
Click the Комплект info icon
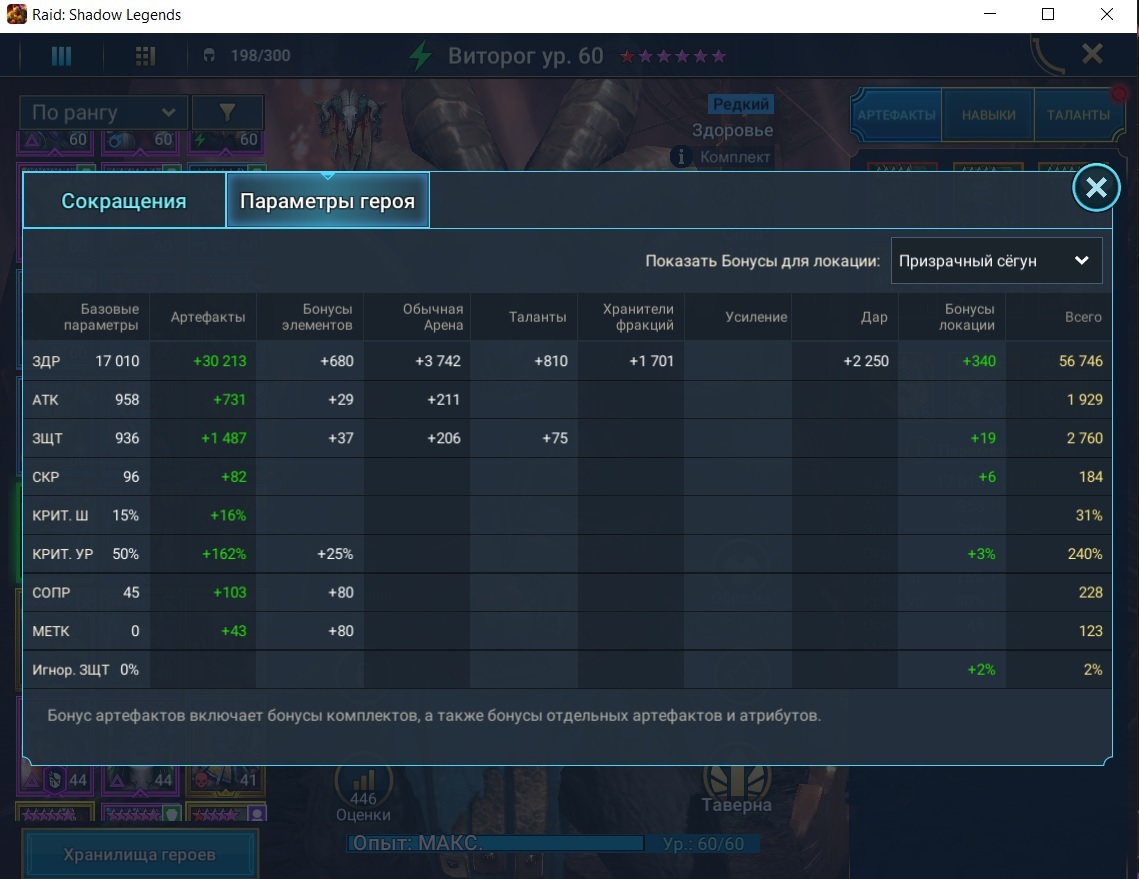(x=681, y=157)
